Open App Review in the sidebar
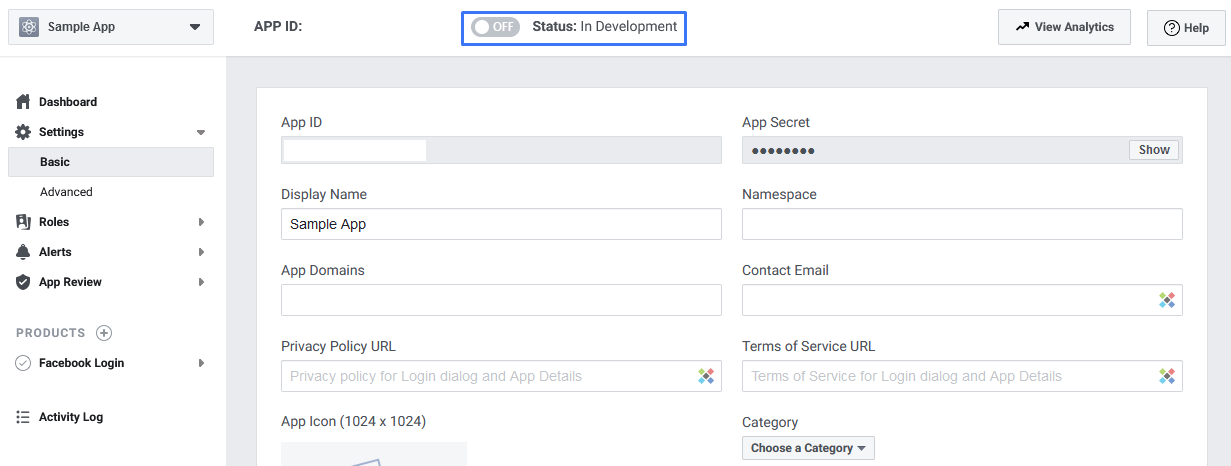Viewport: 1231px width, 466px height. pyautogui.click(x=70, y=282)
